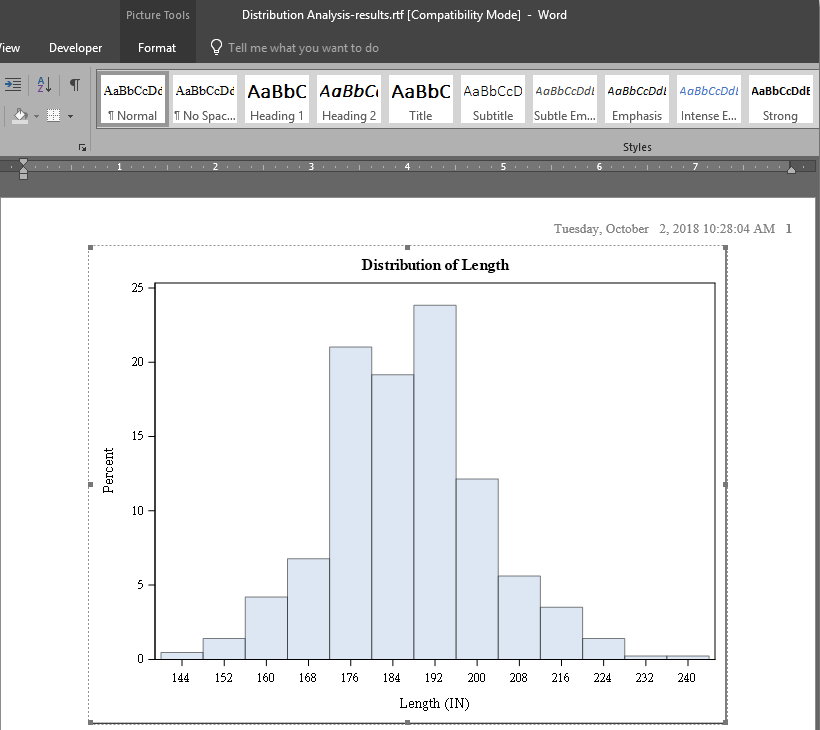Select the histogram picture
The height and width of the screenshot is (730, 820).
[x=407, y=485]
